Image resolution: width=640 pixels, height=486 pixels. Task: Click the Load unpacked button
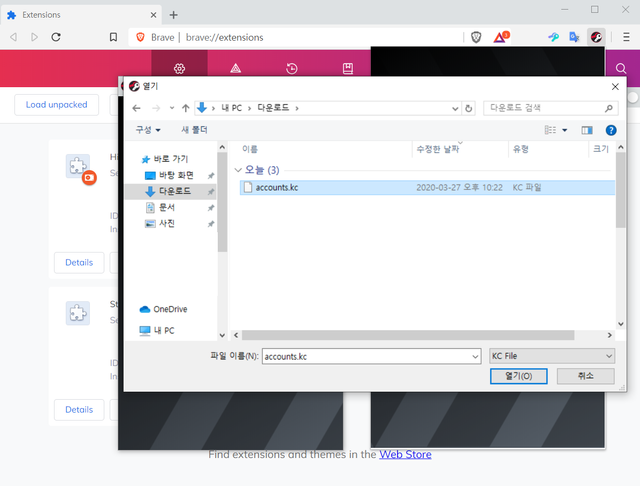click(56, 105)
